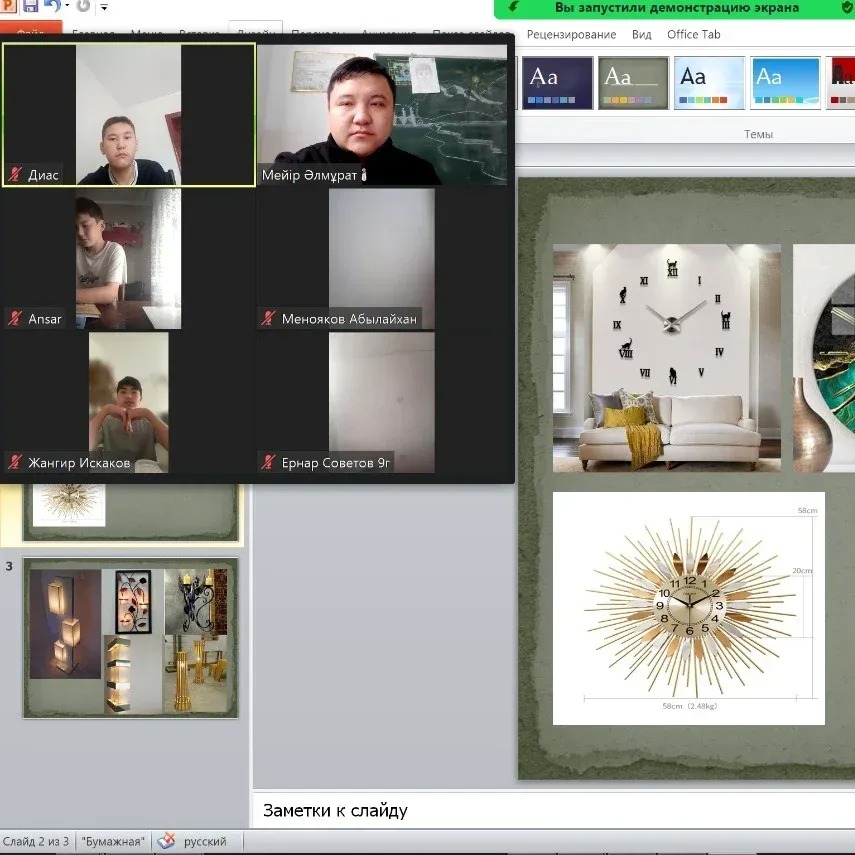Select Меноянов Абылайхан's video tile
855x855 pixels.
(x=382, y=259)
